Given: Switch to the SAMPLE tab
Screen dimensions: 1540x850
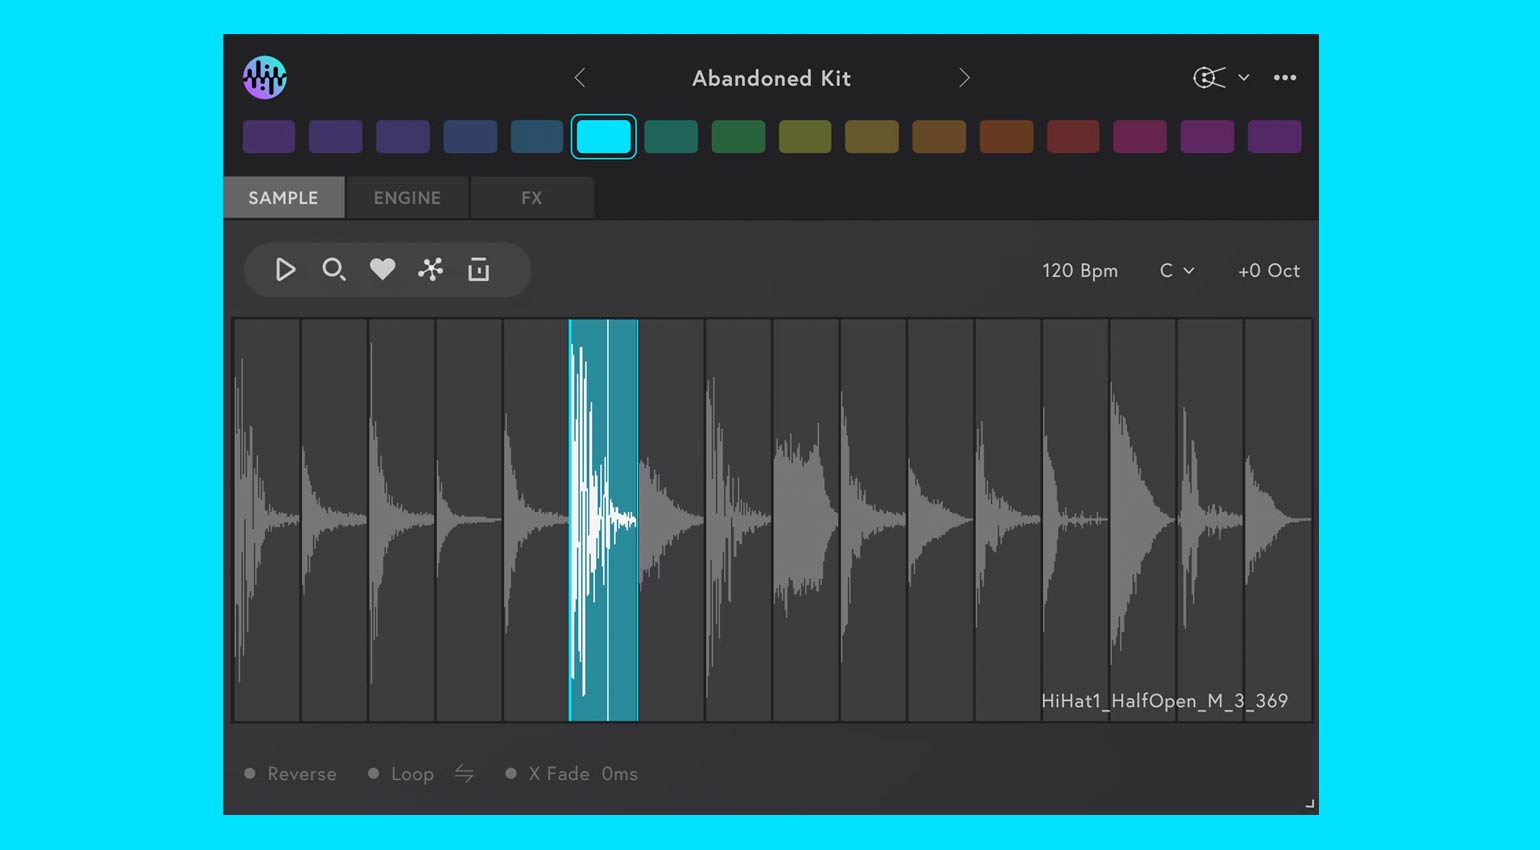Looking at the screenshot, I should [x=284, y=198].
